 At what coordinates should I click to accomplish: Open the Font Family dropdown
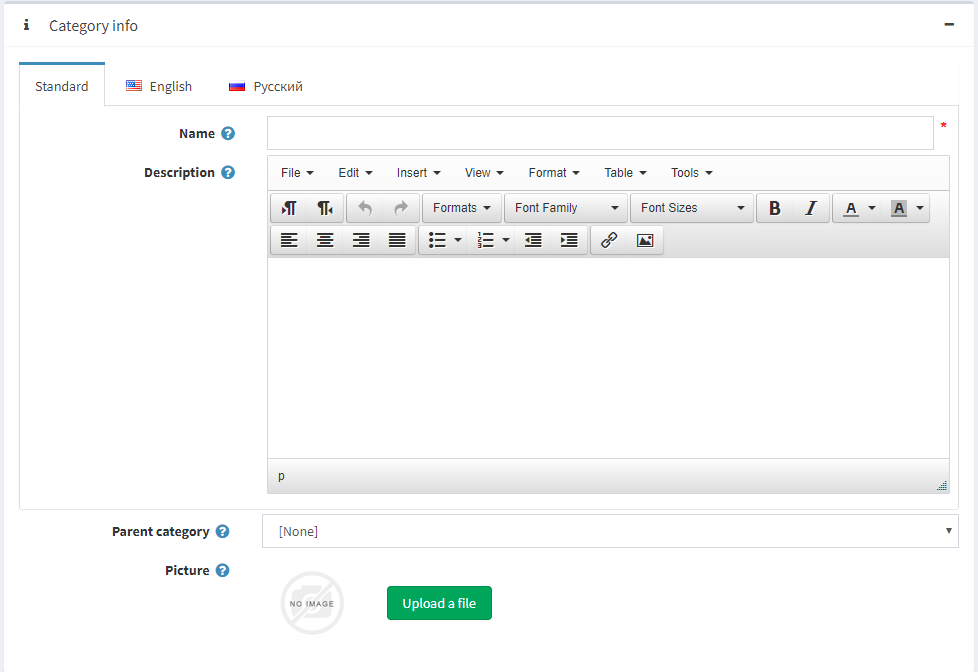(x=566, y=208)
